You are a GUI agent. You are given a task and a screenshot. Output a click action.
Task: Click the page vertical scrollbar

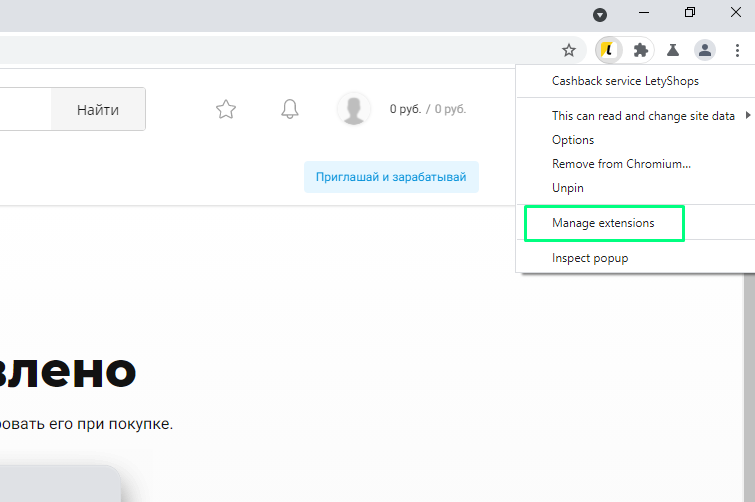749,387
